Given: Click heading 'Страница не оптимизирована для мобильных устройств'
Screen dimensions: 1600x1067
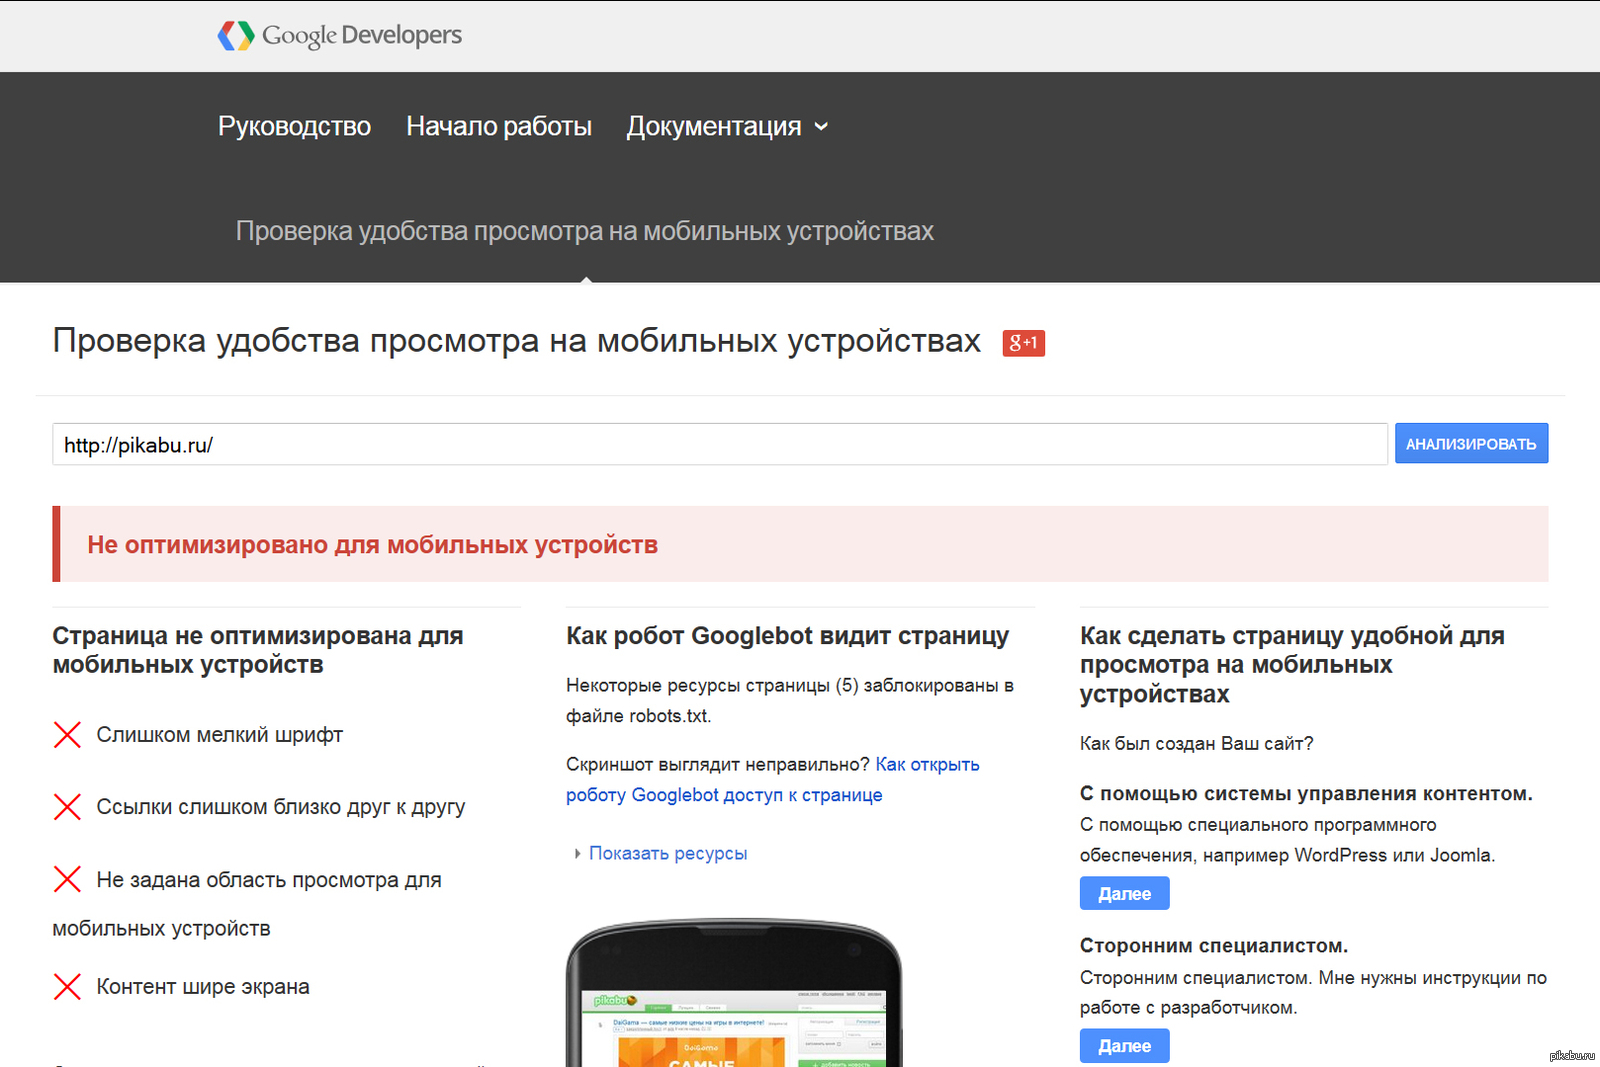Looking at the screenshot, I should click(258, 650).
